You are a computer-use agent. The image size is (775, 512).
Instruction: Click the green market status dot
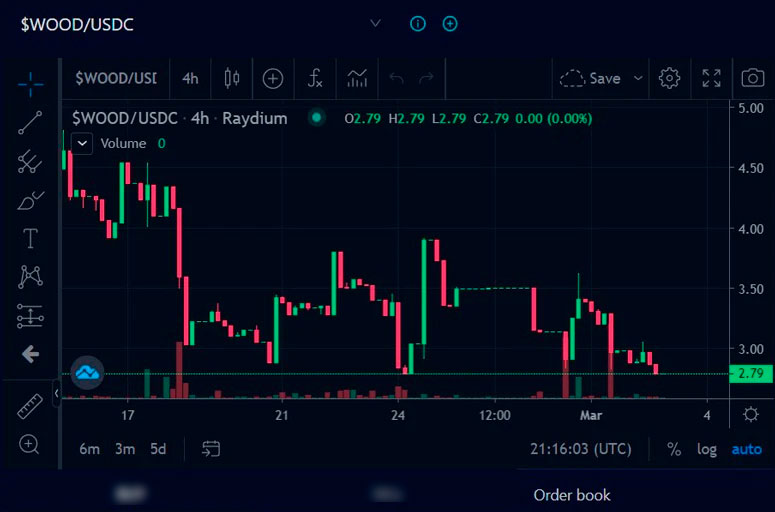(317, 118)
